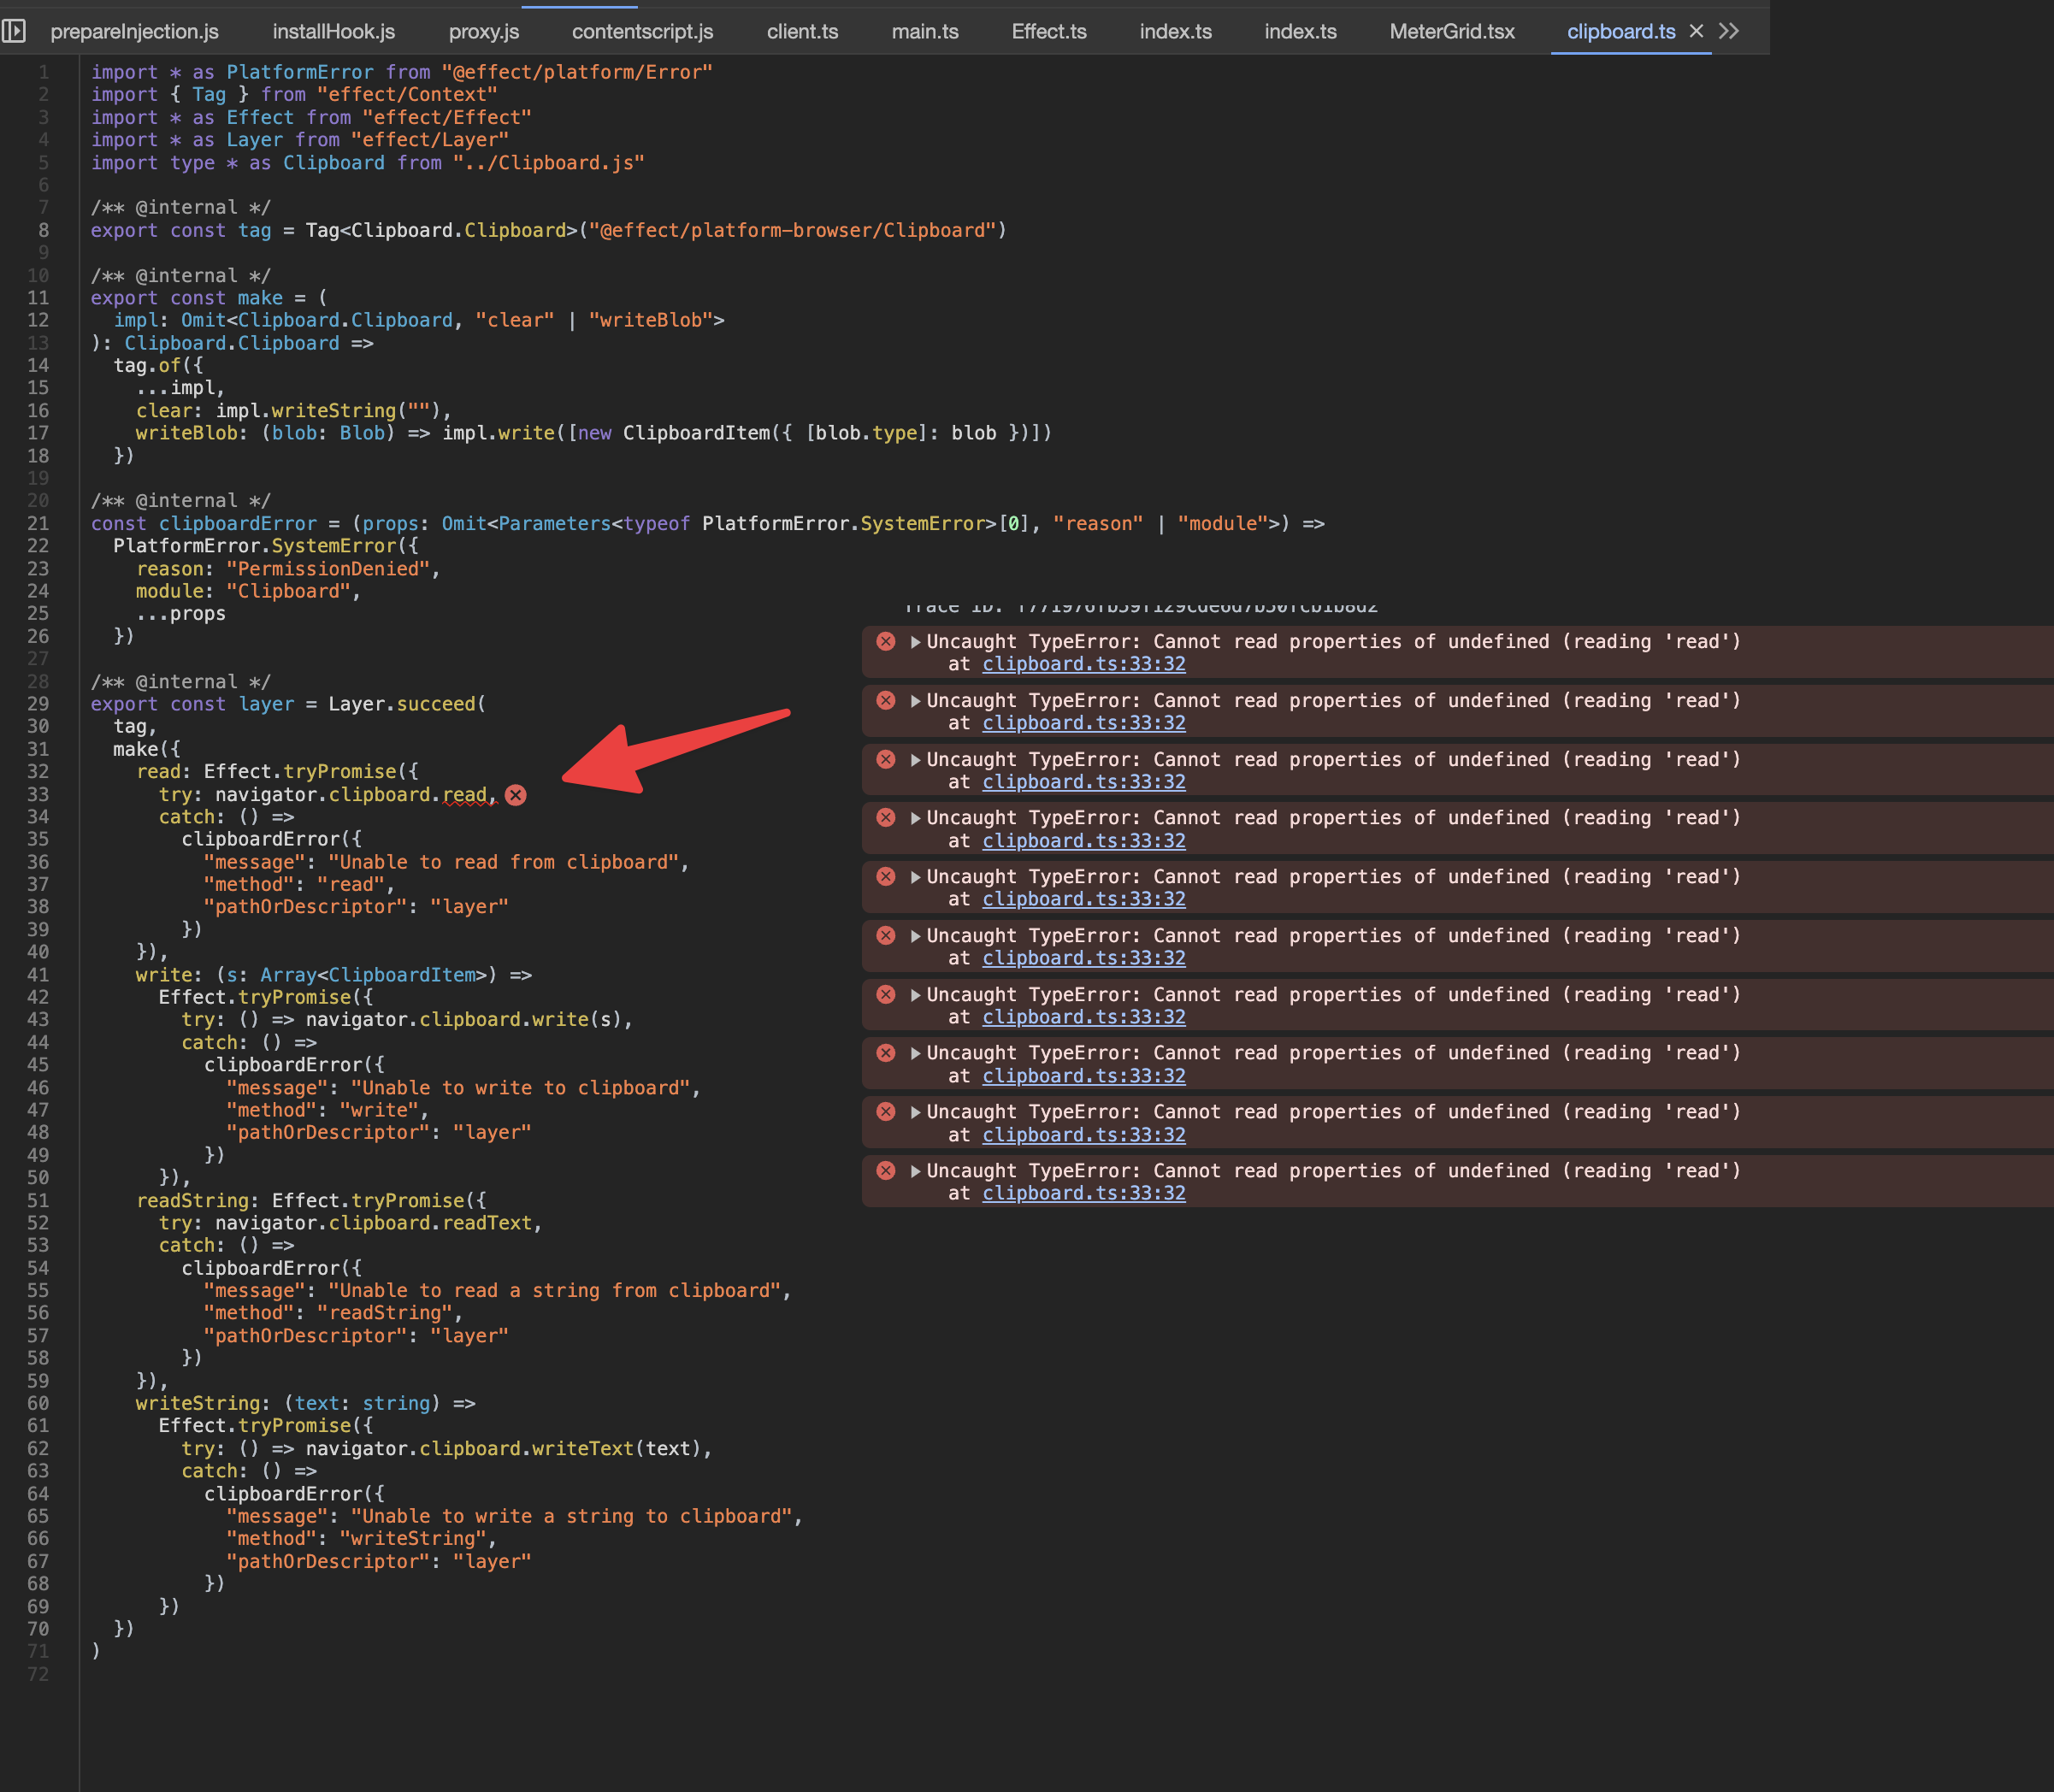Click the error circle on the second TypeError row
Screen dimensions: 2054x1792
click(x=886, y=700)
